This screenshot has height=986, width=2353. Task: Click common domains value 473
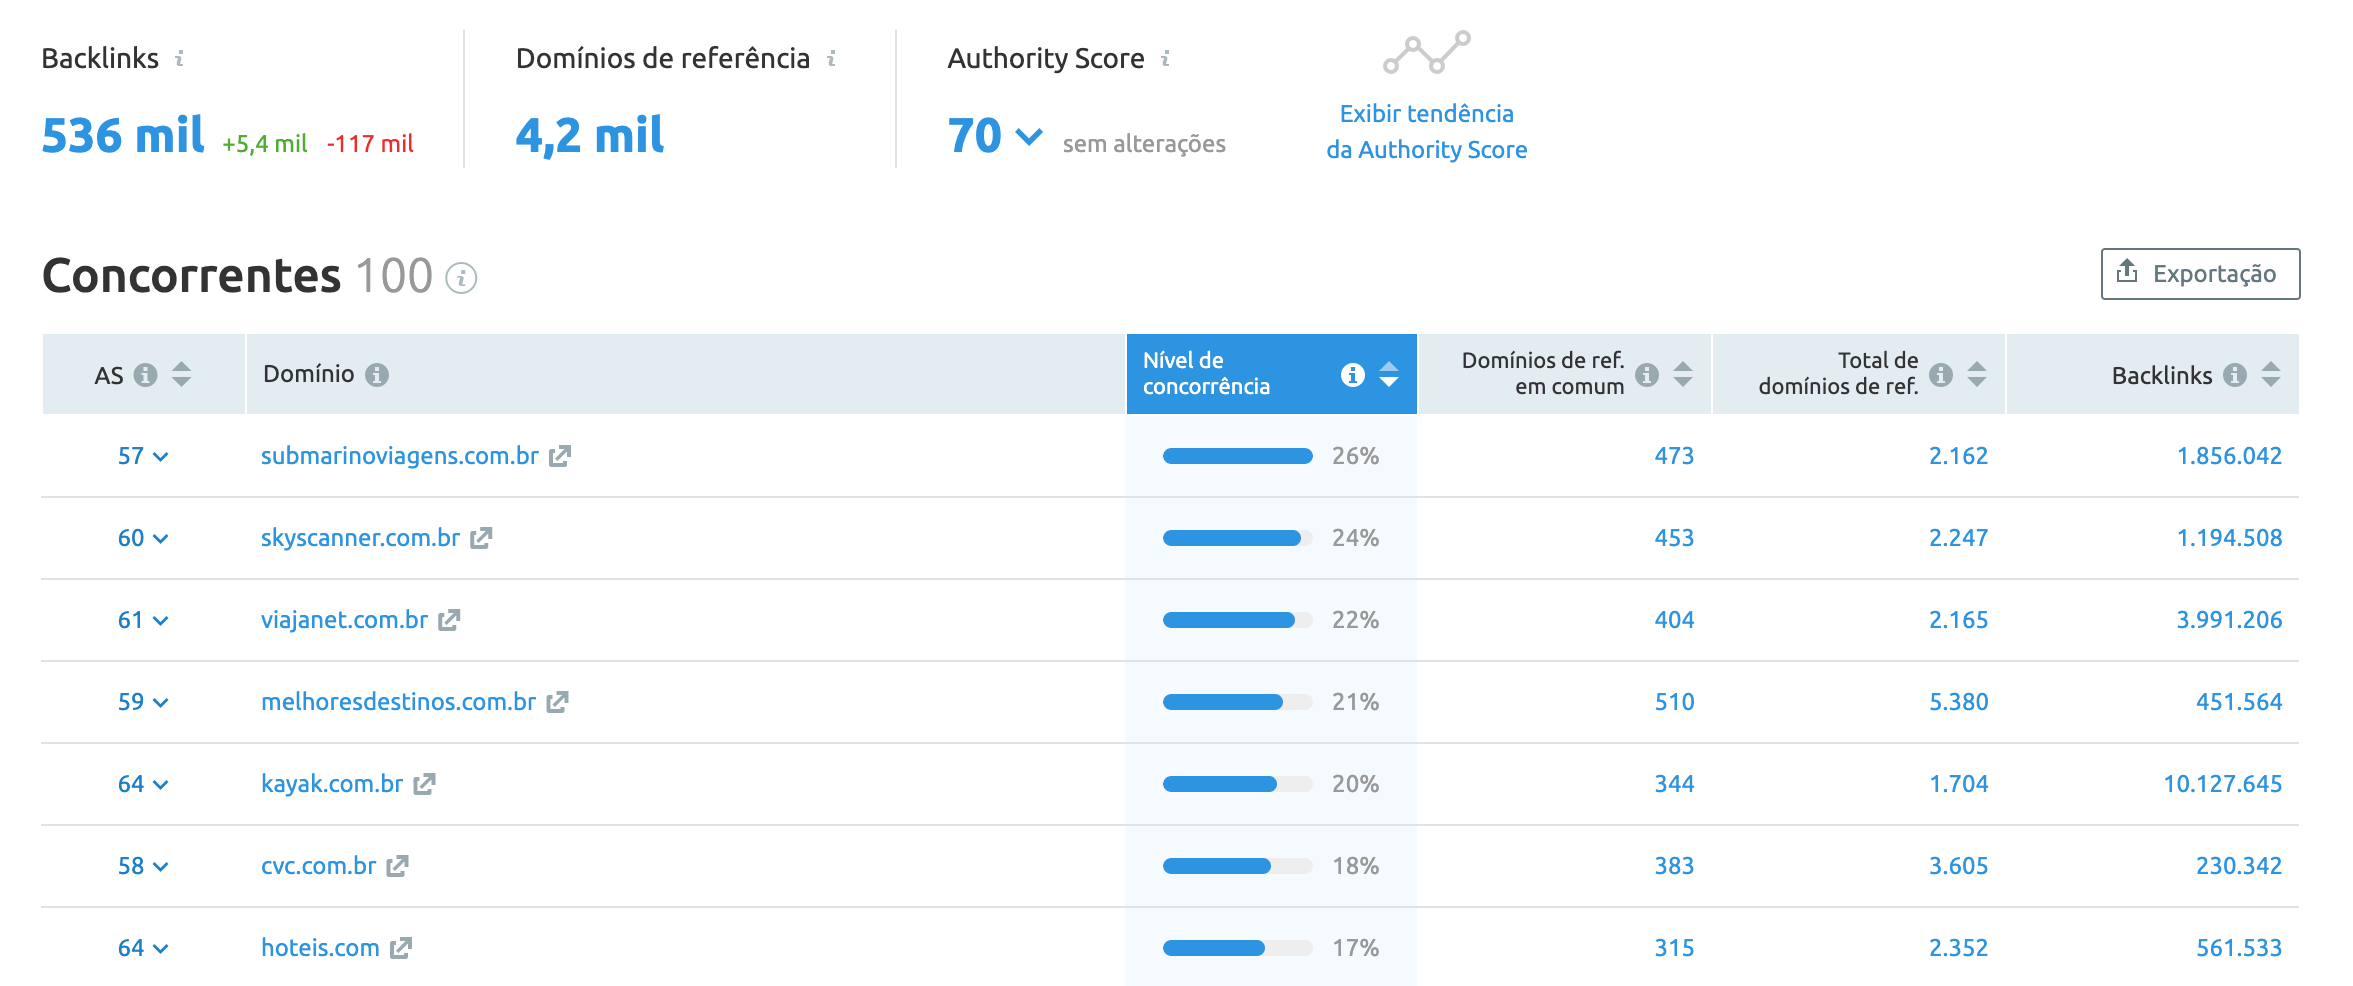(1674, 456)
